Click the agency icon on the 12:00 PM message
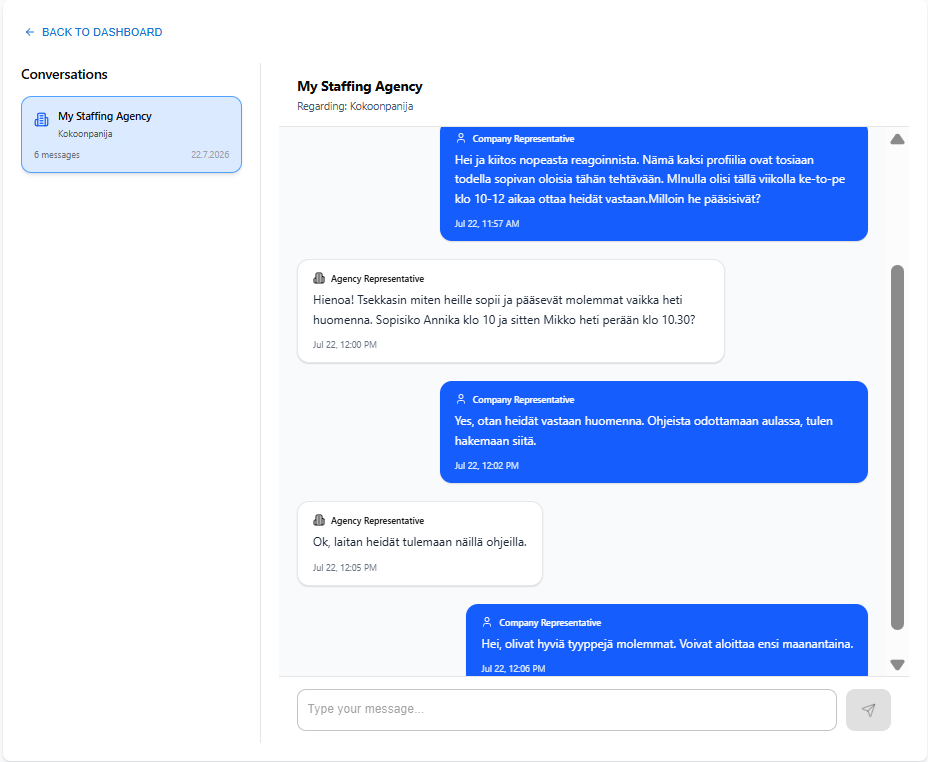 pos(319,278)
